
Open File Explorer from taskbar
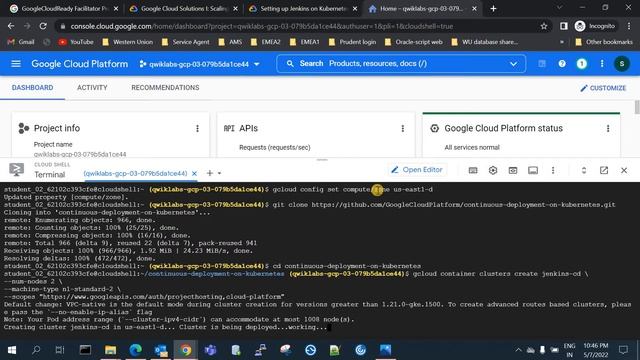pos(111,350)
